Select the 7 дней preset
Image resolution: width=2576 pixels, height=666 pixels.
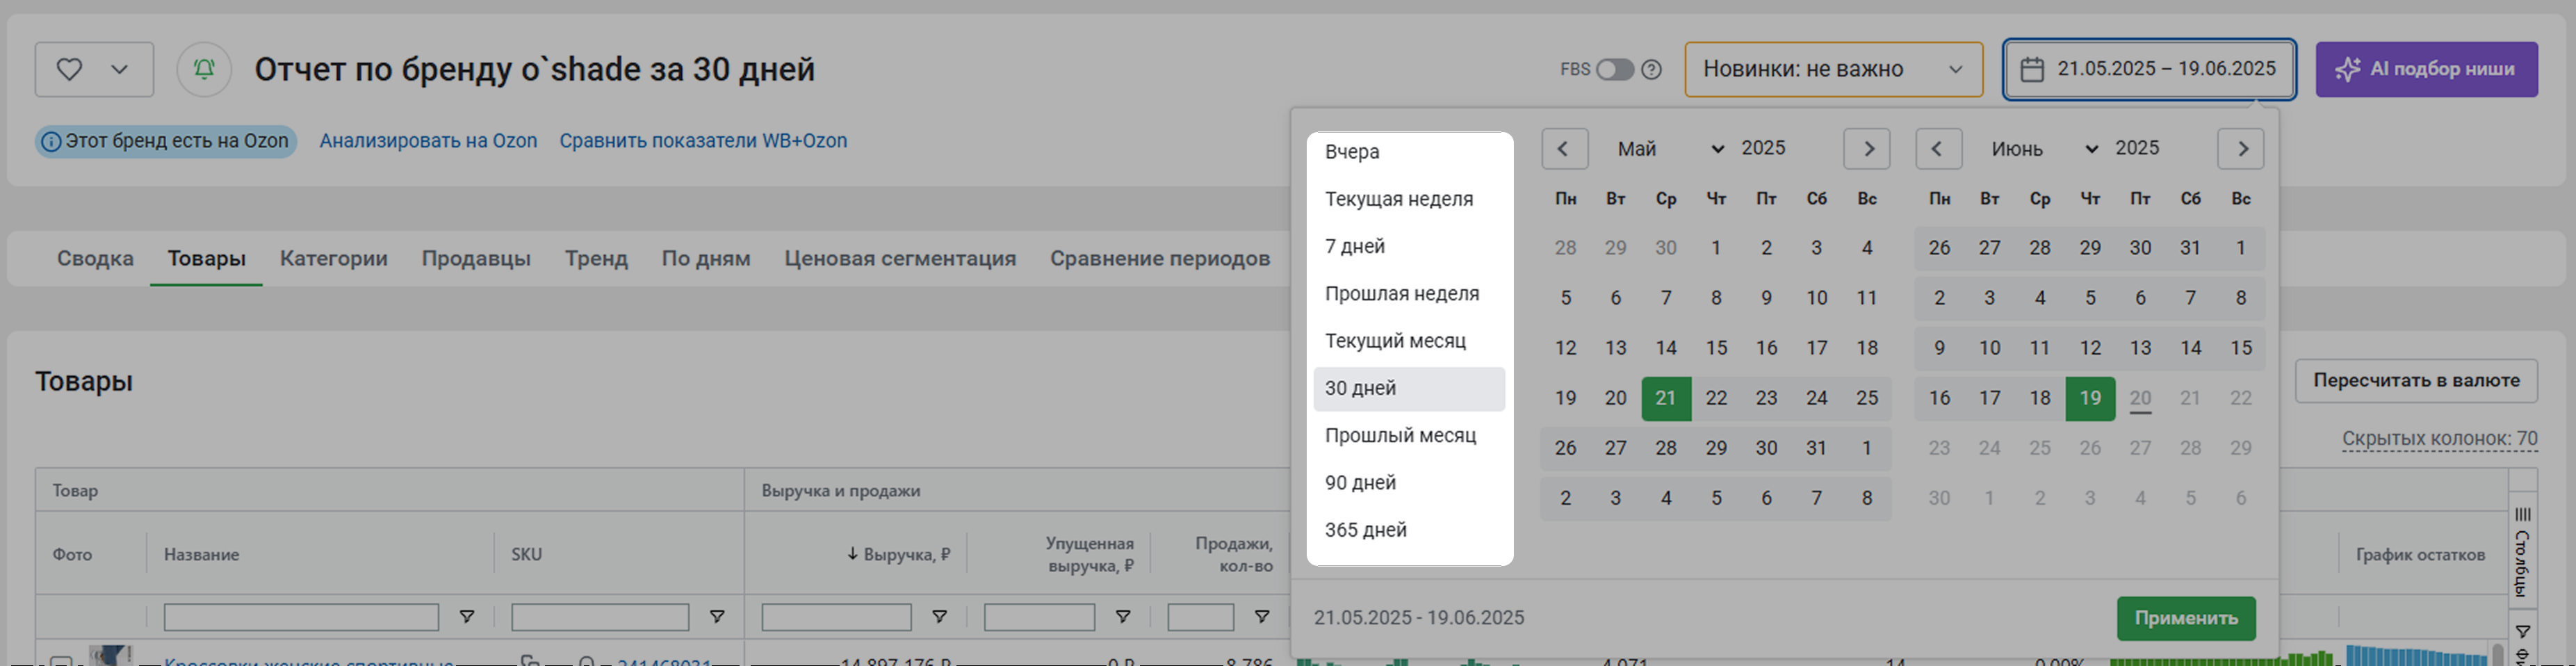[1409, 246]
